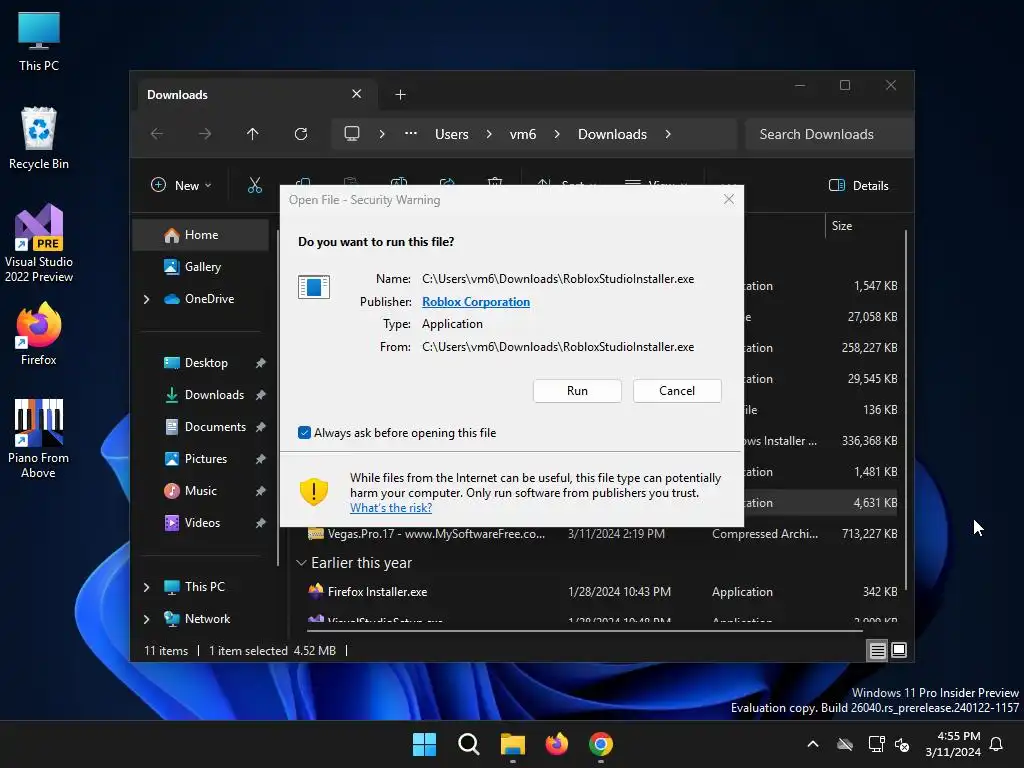Click the muted volume tray icon
The width and height of the screenshot is (1024, 768).
click(x=902, y=744)
